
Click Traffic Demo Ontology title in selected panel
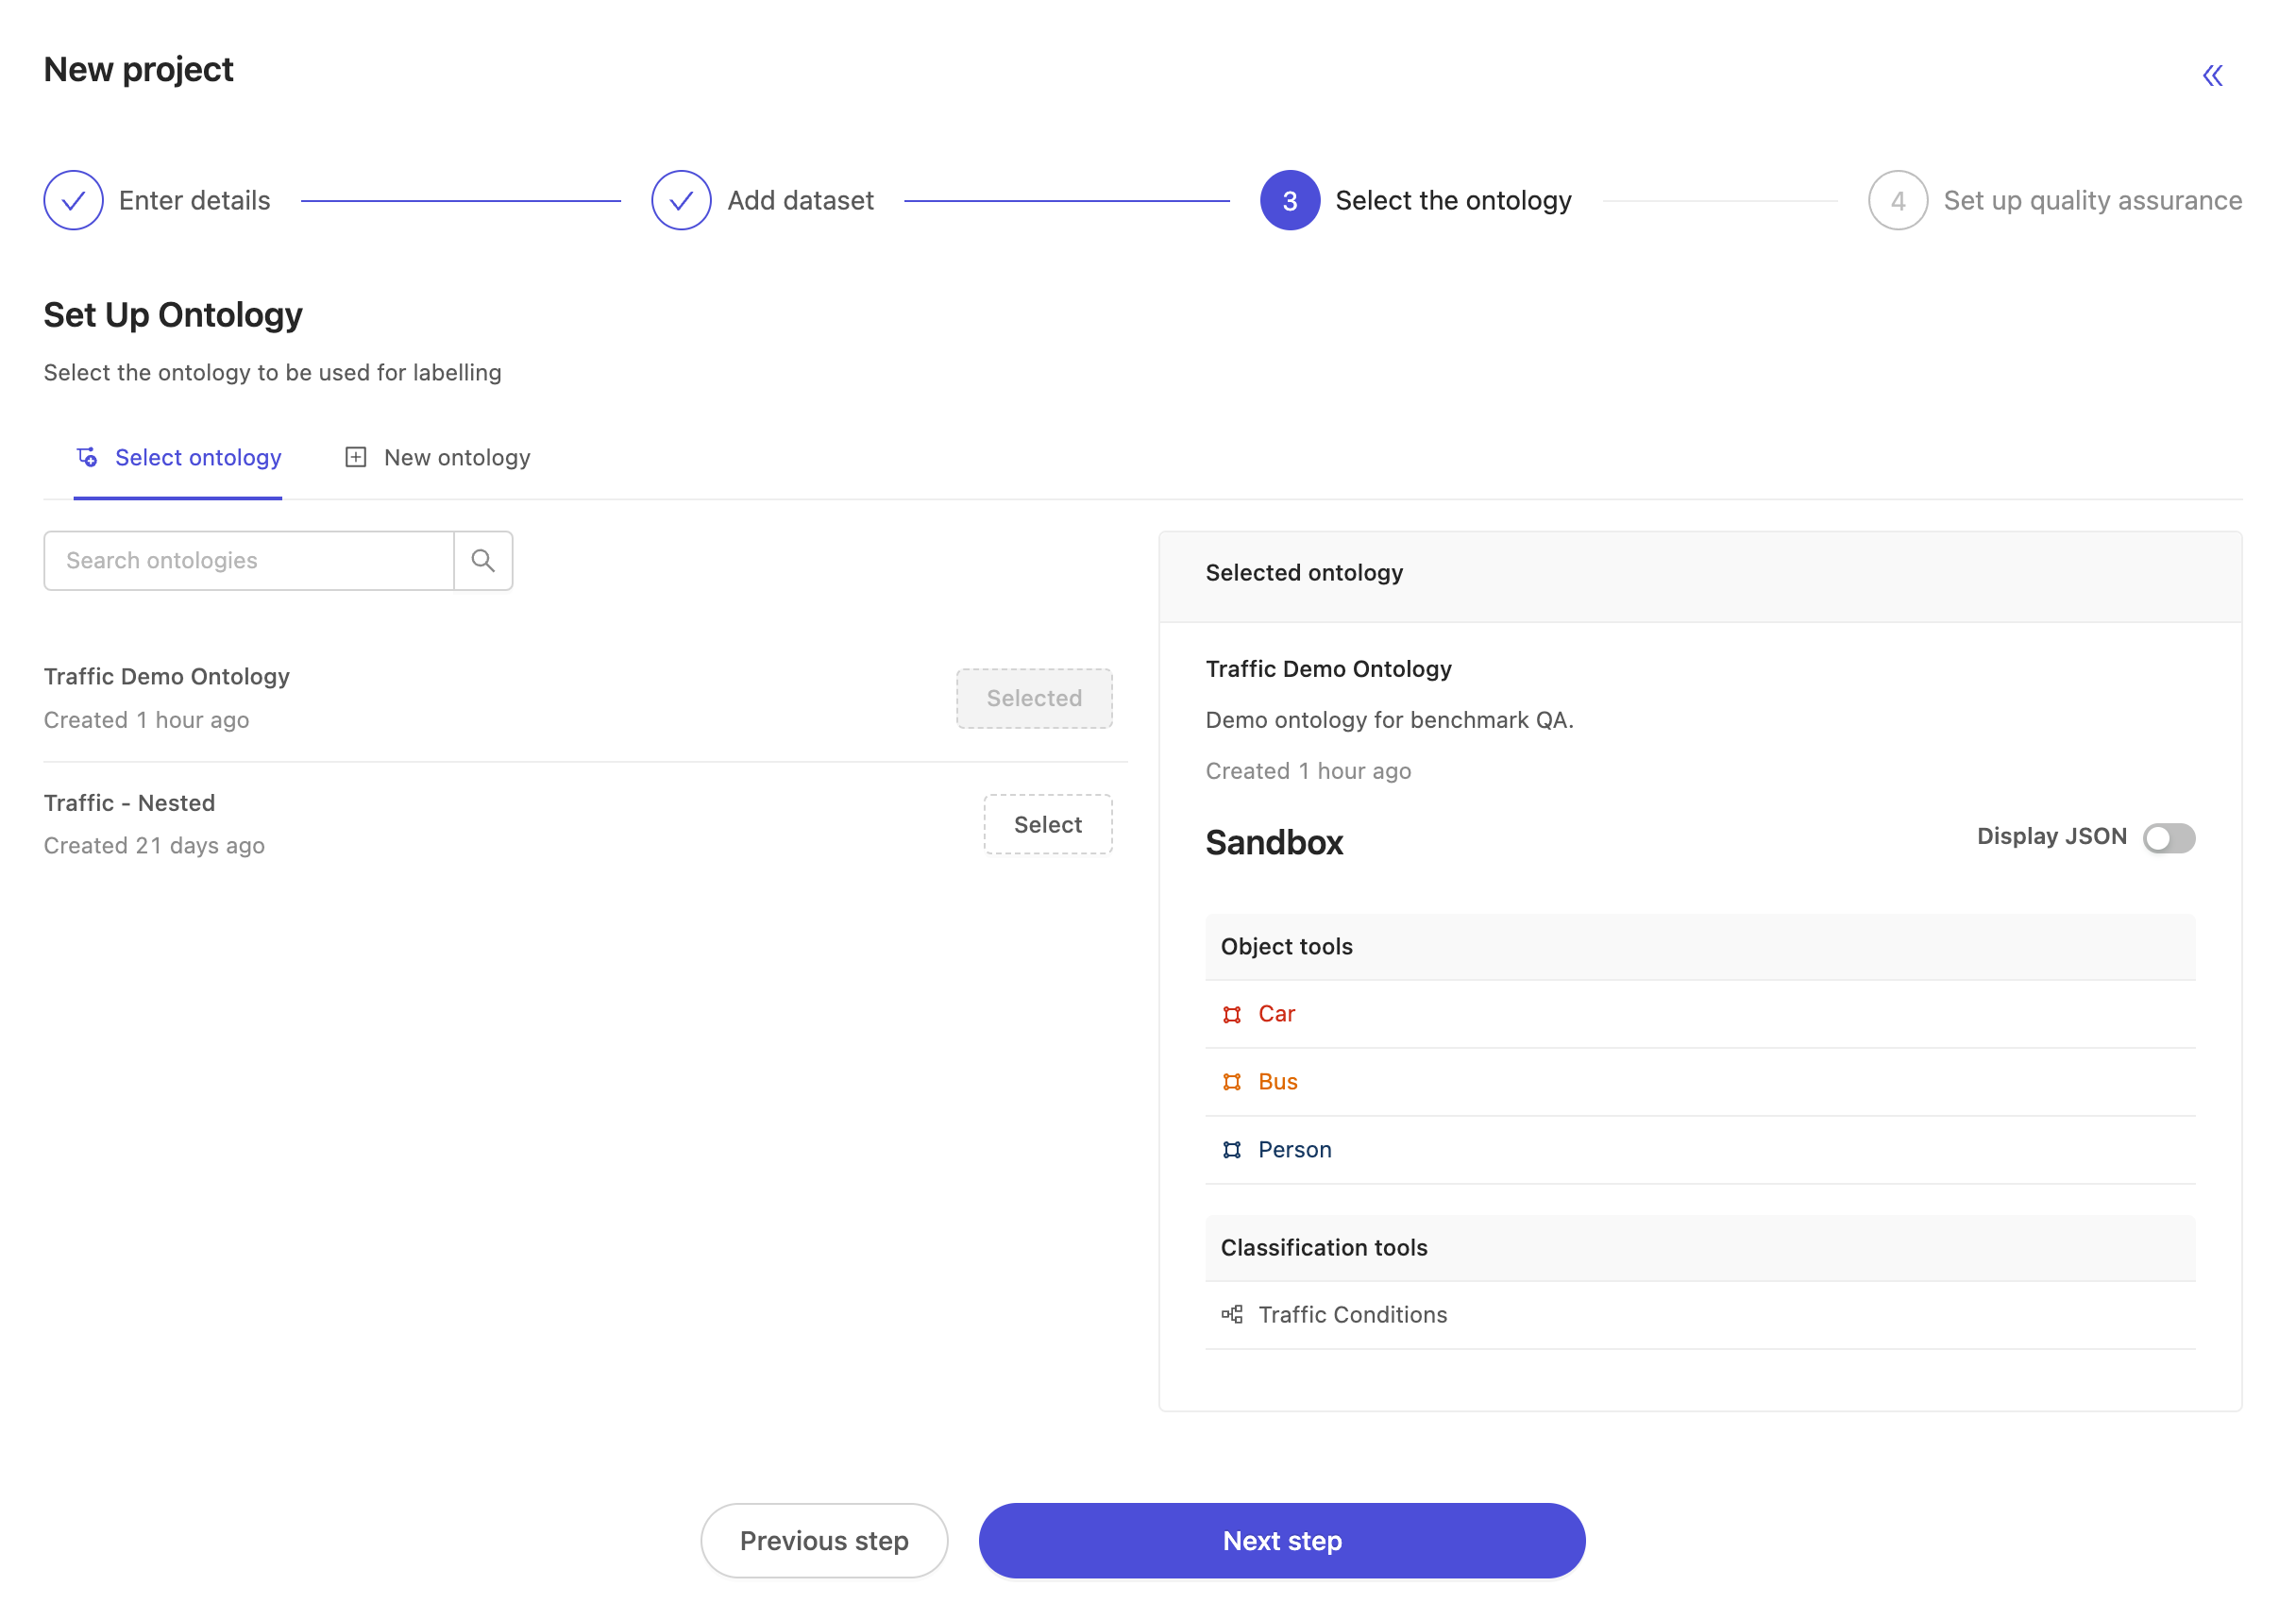coord(1328,669)
